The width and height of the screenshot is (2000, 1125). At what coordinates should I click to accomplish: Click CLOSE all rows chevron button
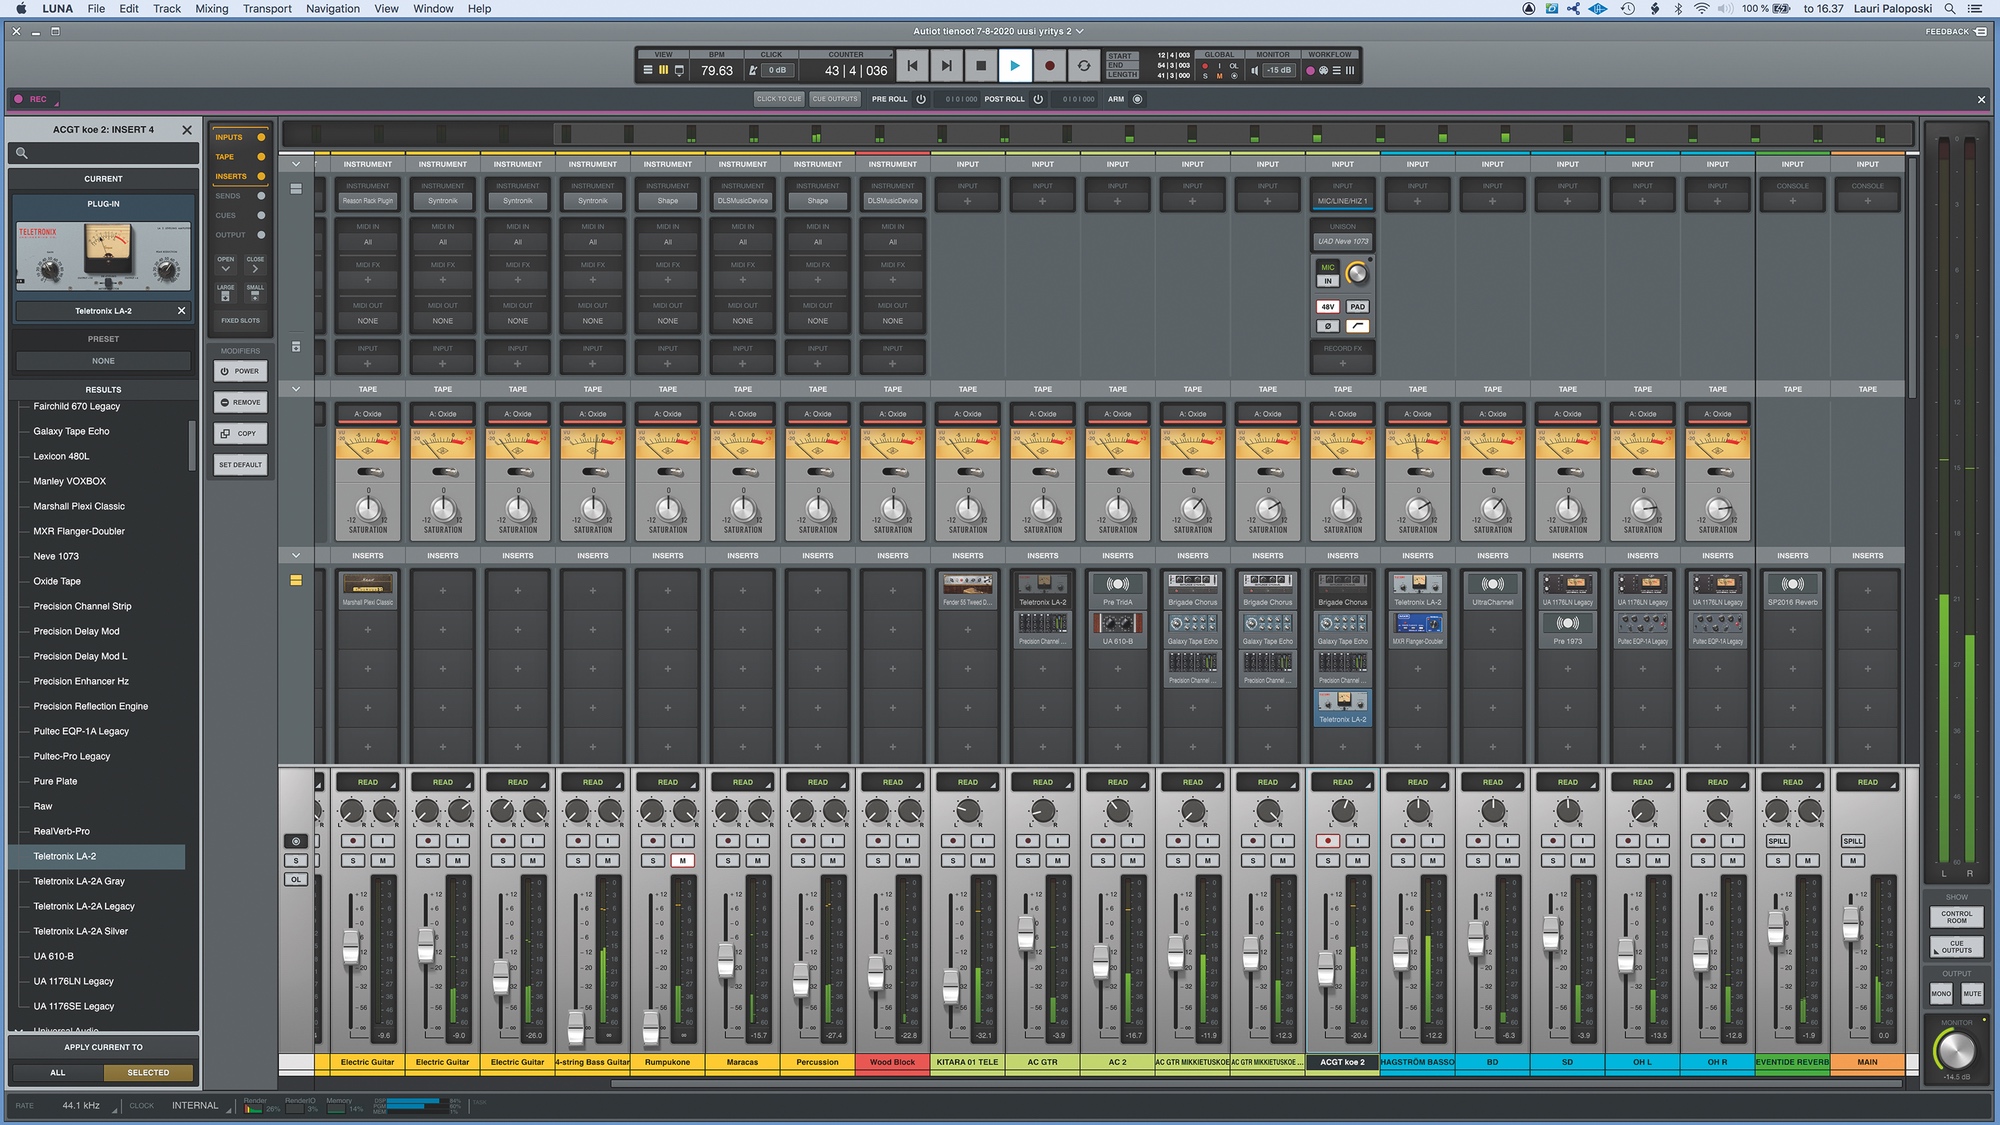[255, 265]
